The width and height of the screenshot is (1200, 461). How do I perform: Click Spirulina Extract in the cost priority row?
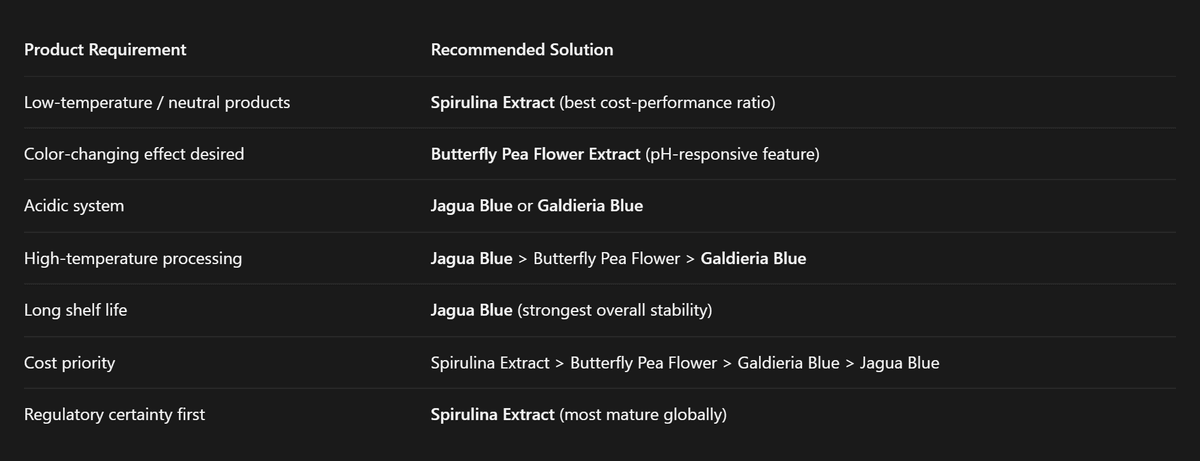coord(490,362)
